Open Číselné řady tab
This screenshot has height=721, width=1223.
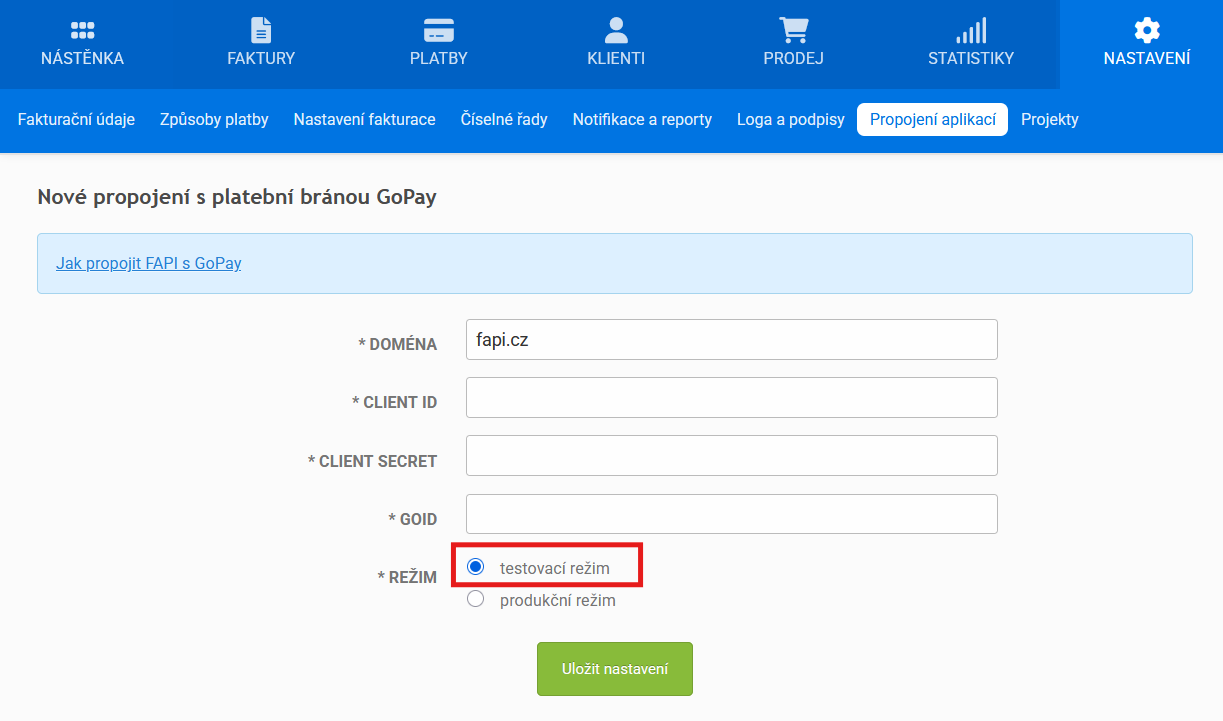click(x=504, y=119)
